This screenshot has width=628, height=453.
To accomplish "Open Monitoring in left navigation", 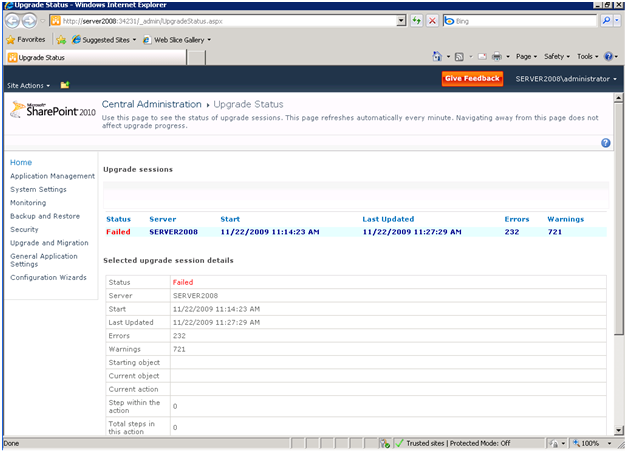I will click(x=28, y=203).
